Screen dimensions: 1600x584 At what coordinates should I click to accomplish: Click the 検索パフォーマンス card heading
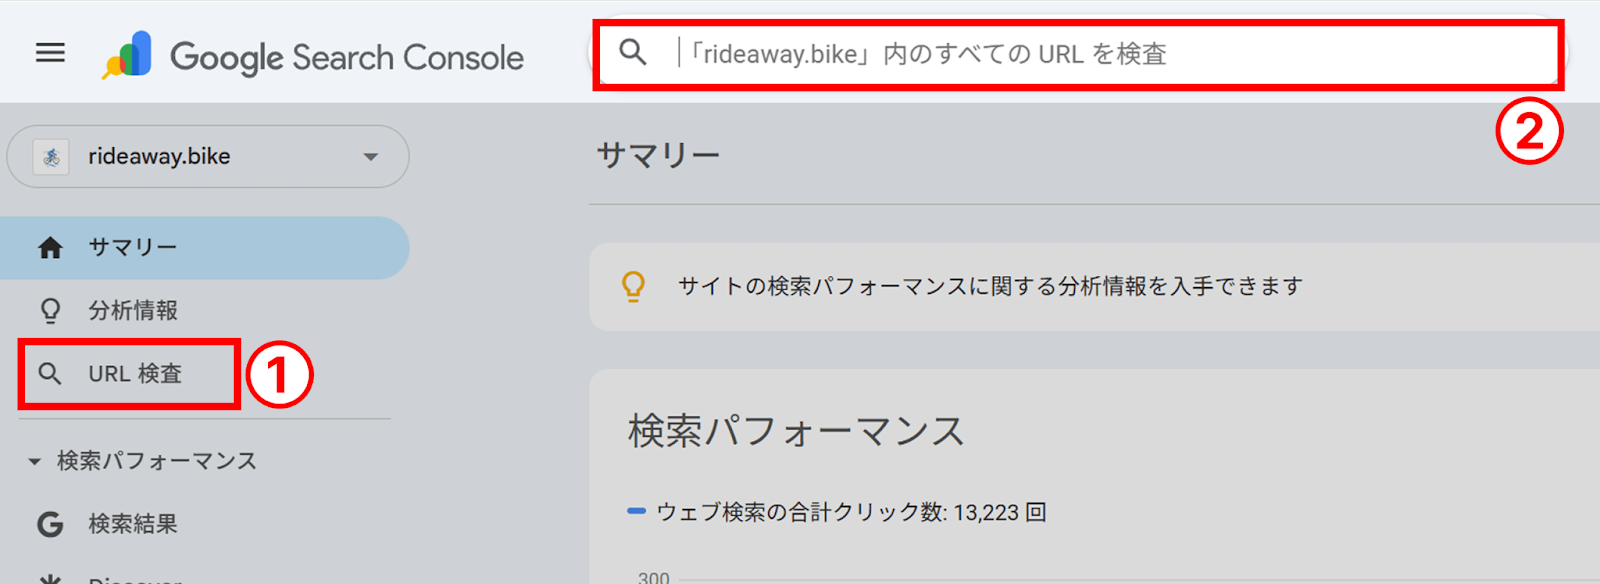[x=796, y=431]
